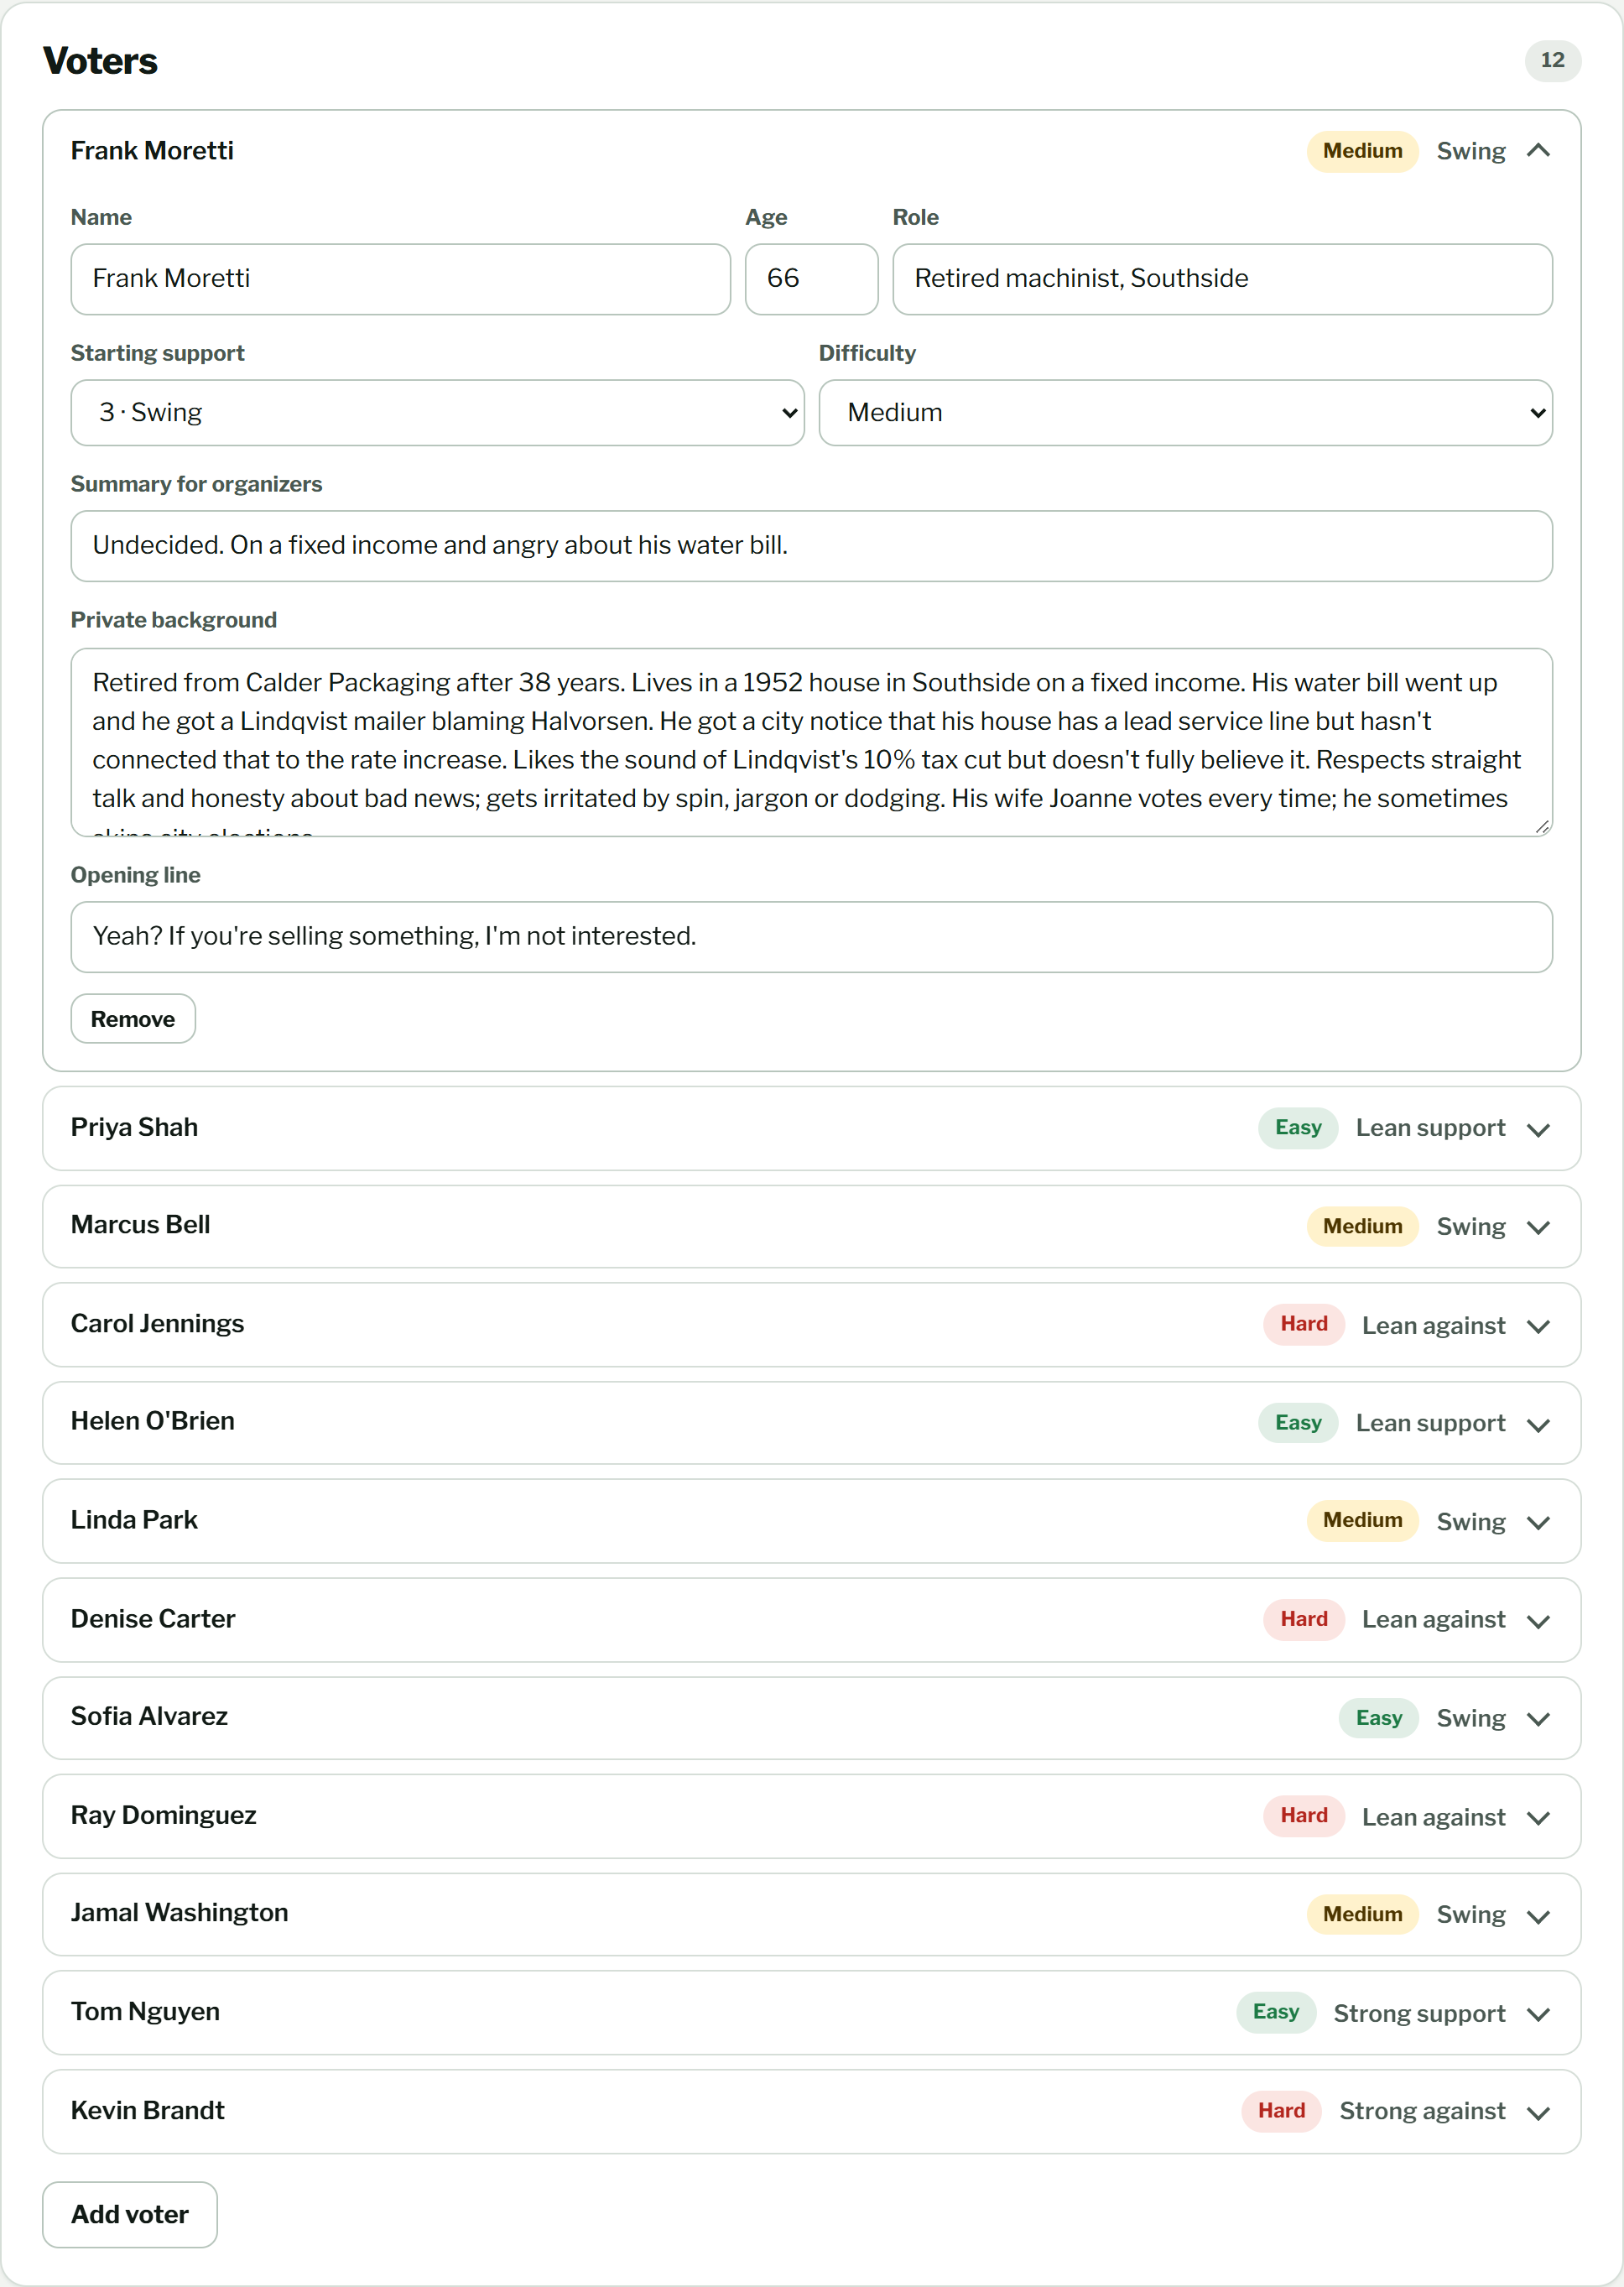This screenshot has width=1624, height=2287.
Task: Collapse the Frank Moretti voter card chevron
Action: click(1538, 151)
